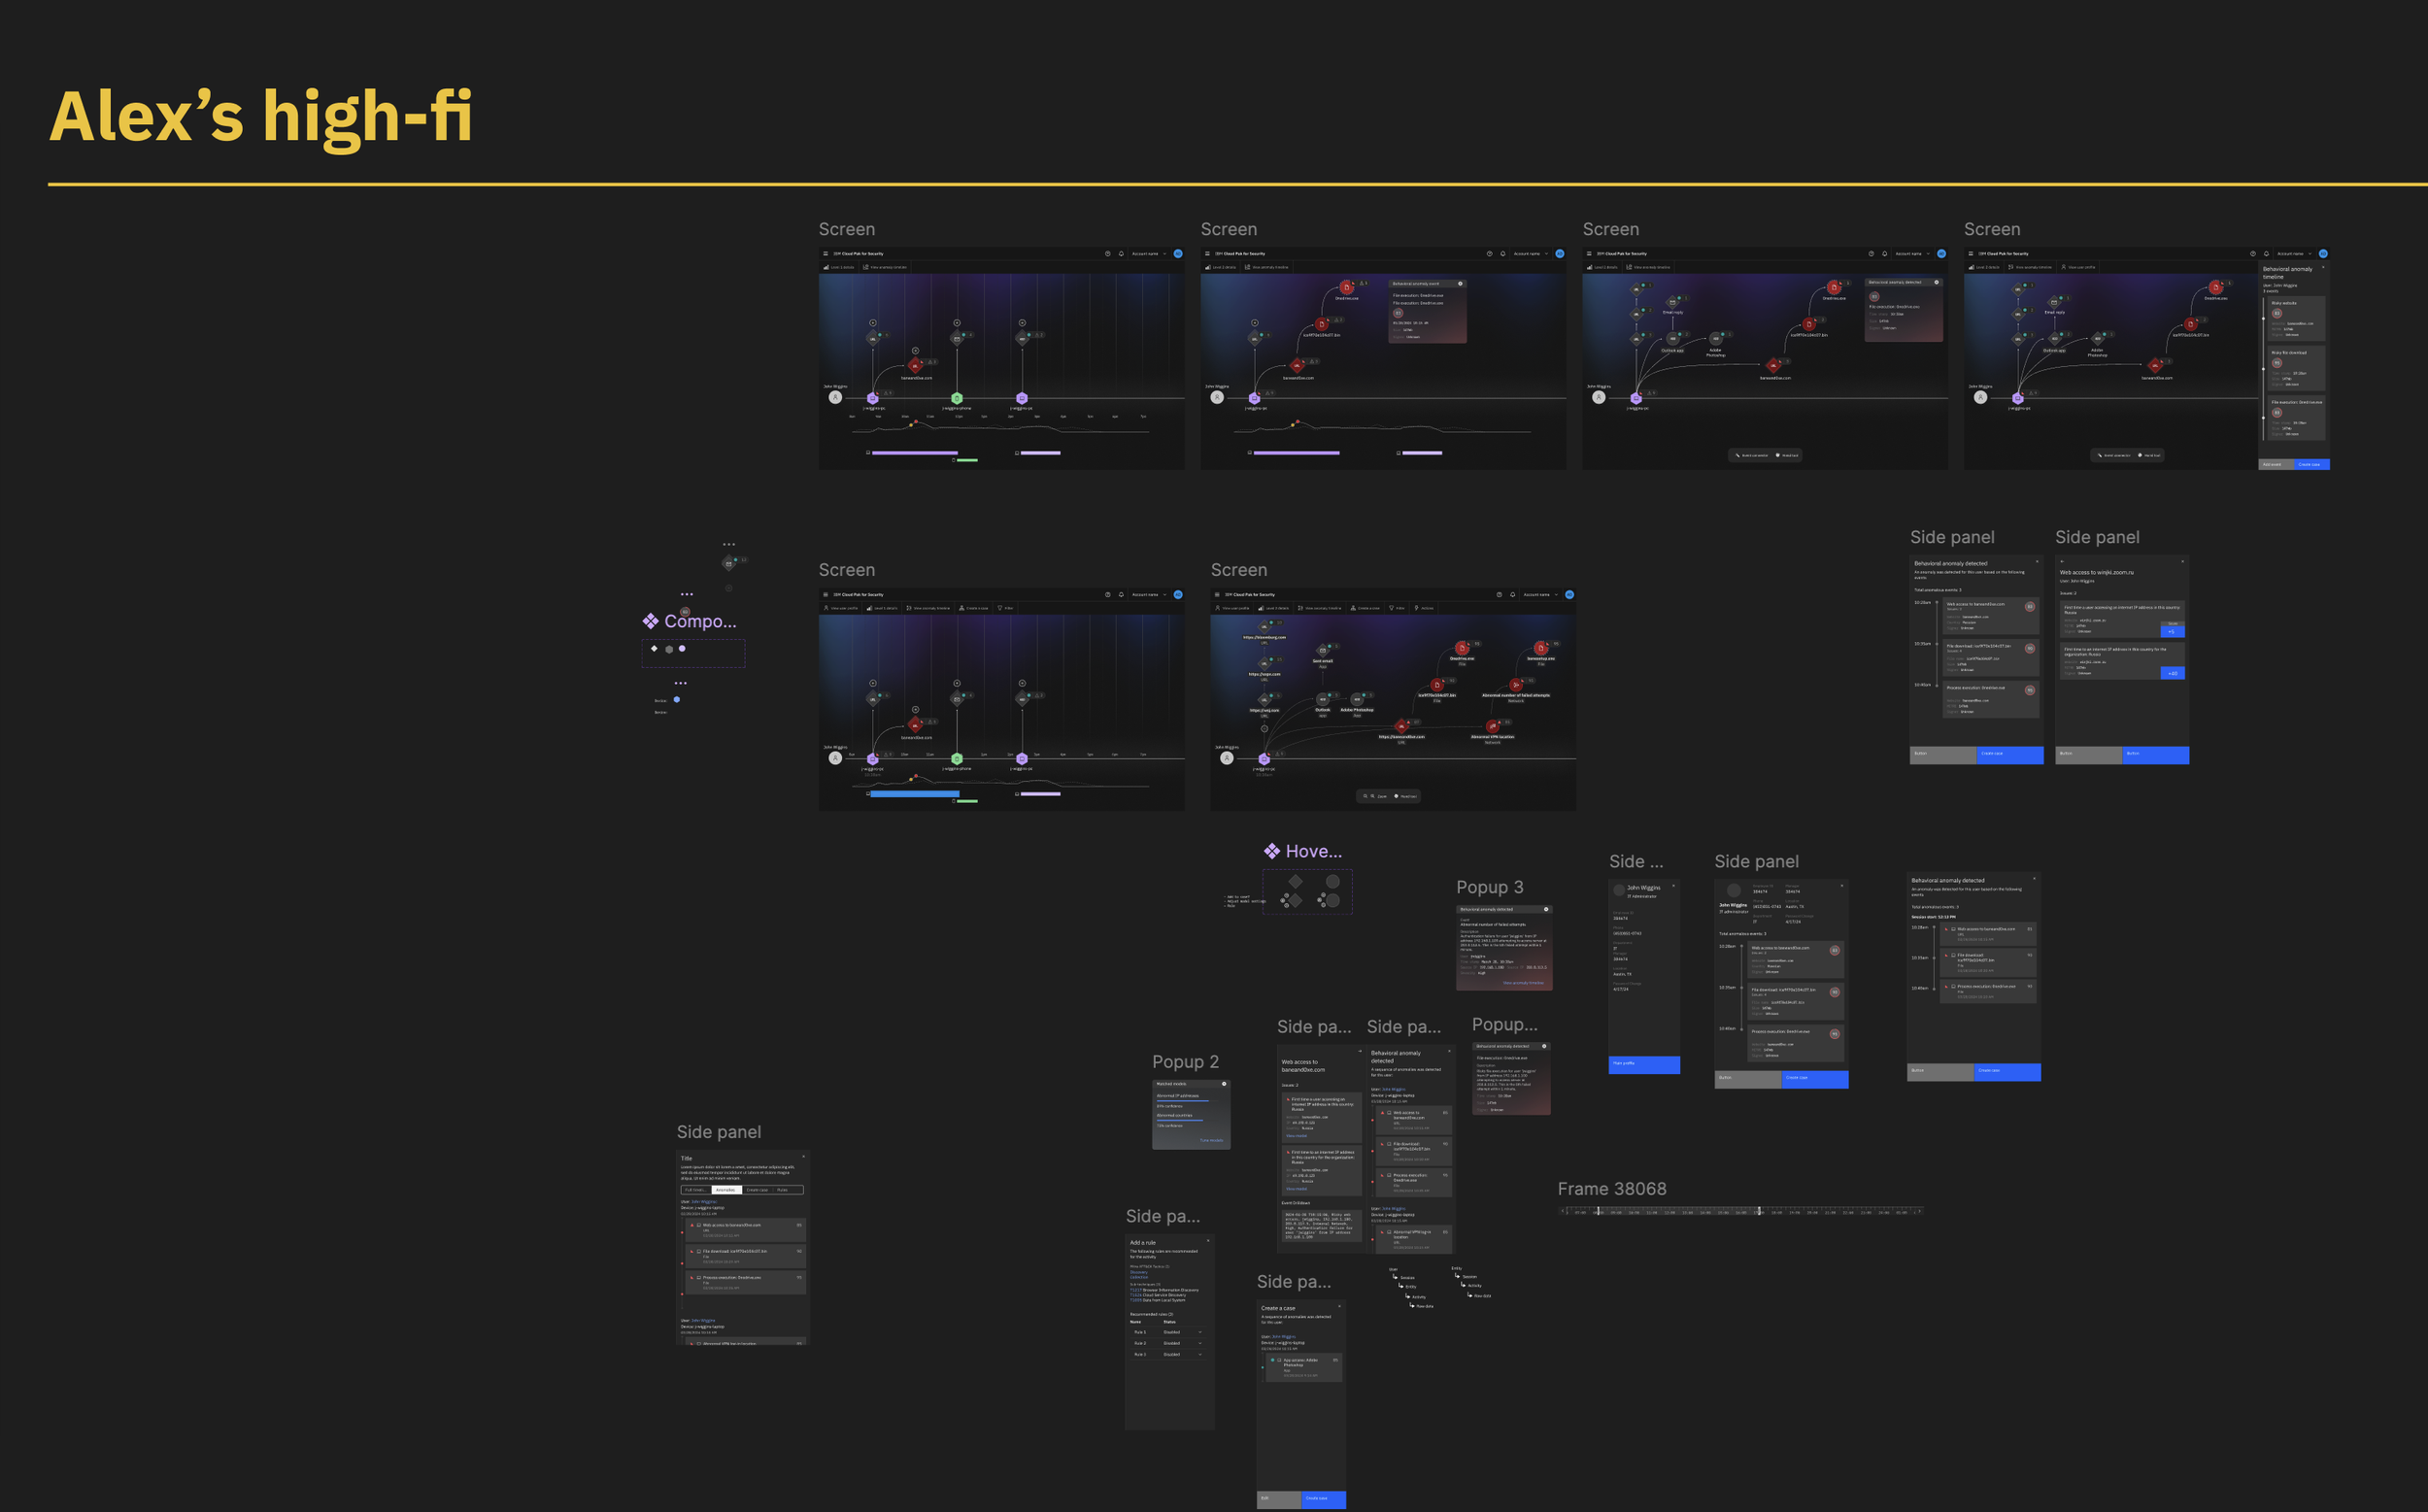Click notification bell in first top-row Screen frame
The height and width of the screenshot is (1512, 2428).
point(1121,254)
